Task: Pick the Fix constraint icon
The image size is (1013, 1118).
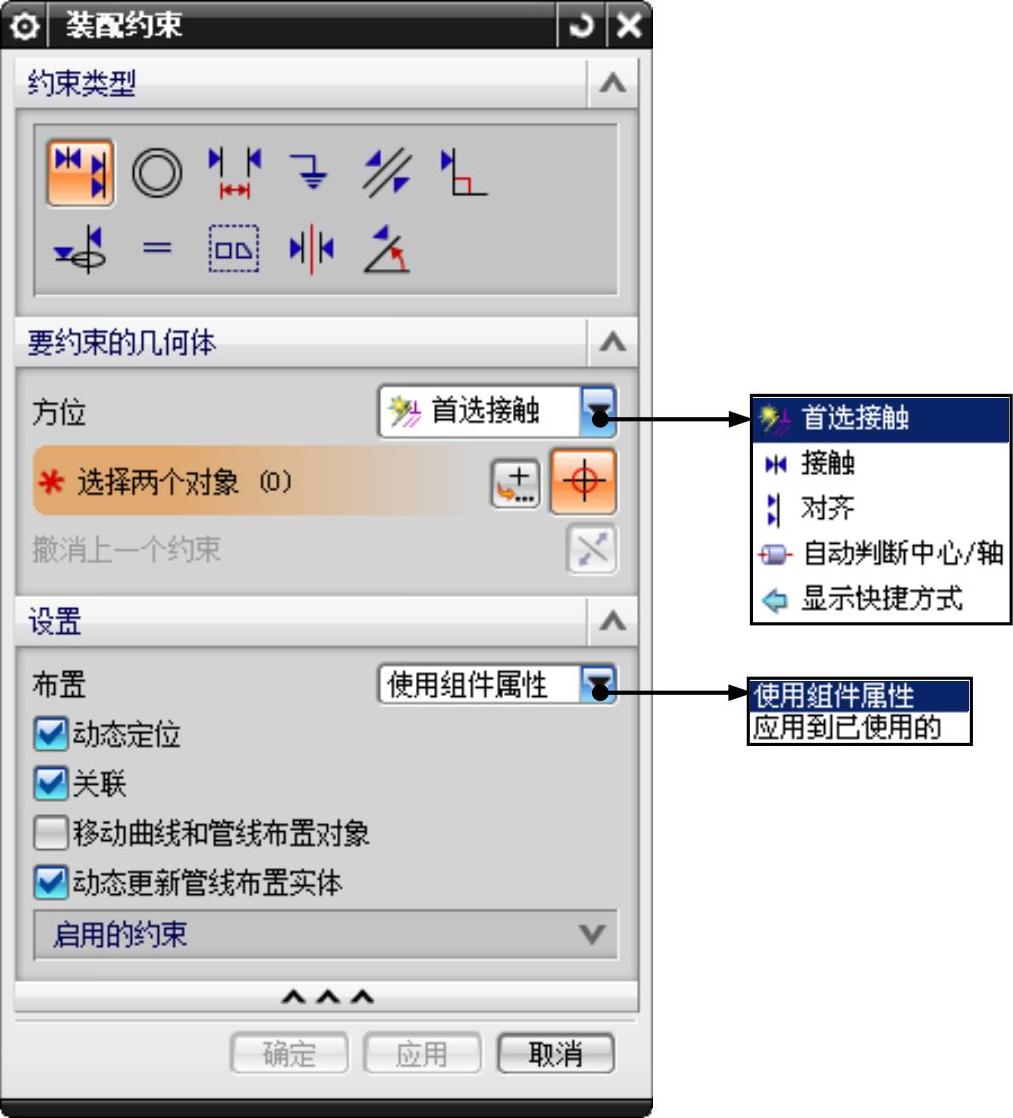Action: pos(310,173)
